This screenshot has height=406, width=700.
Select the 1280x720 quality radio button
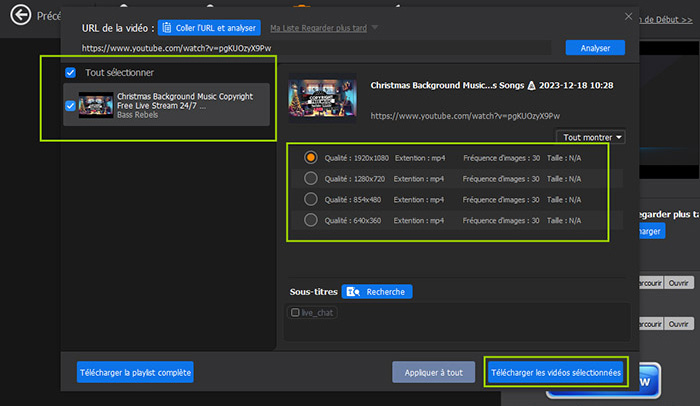click(x=311, y=178)
